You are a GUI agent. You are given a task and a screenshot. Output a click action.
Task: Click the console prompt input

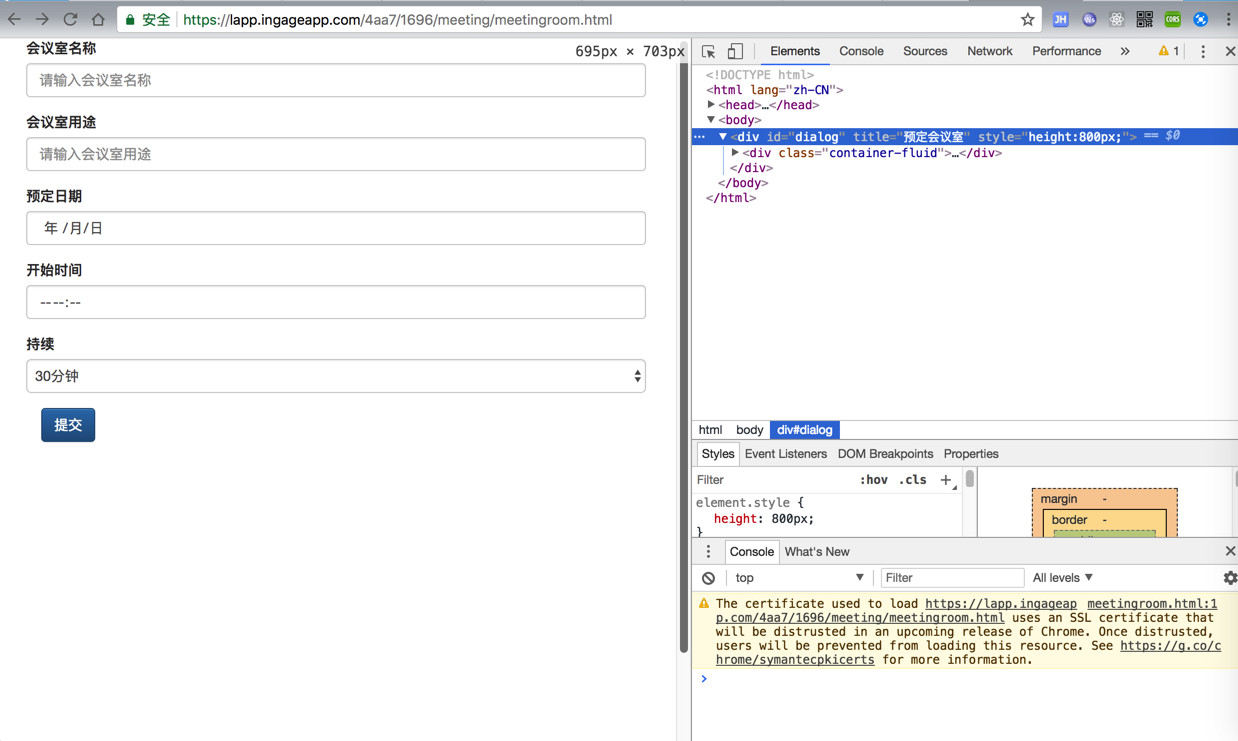970,679
